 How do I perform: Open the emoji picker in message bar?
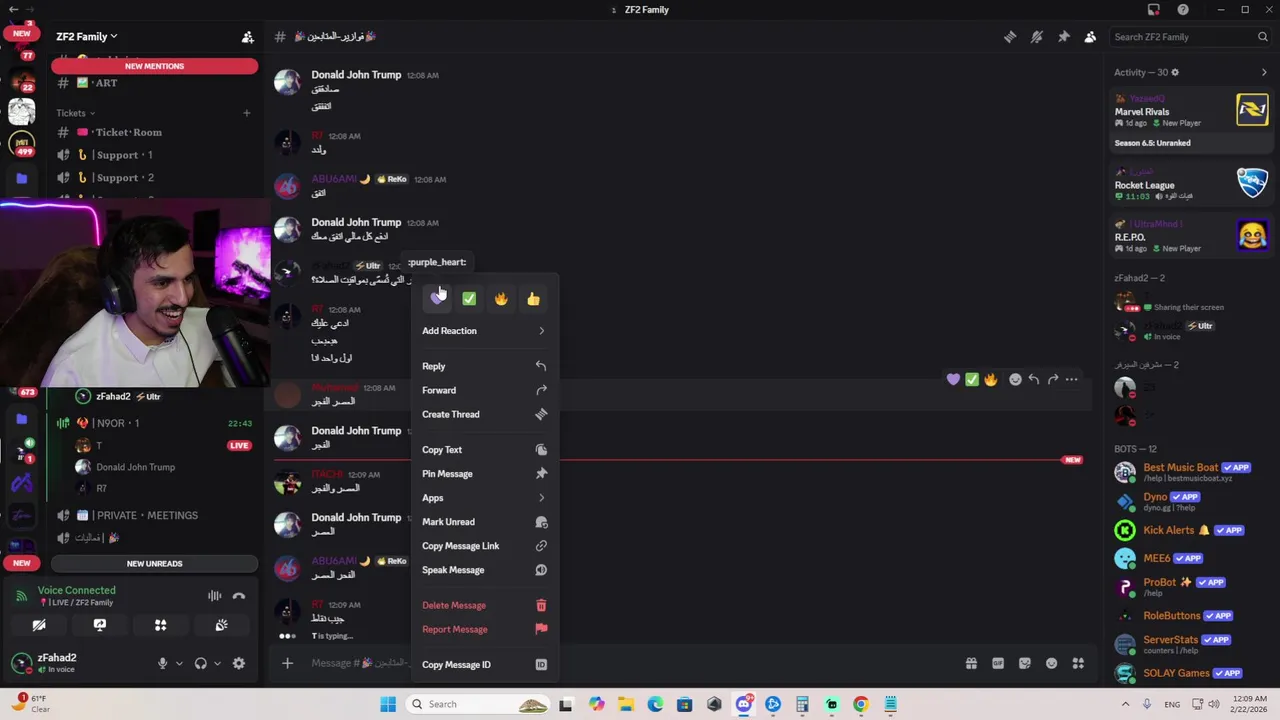[1051, 663]
